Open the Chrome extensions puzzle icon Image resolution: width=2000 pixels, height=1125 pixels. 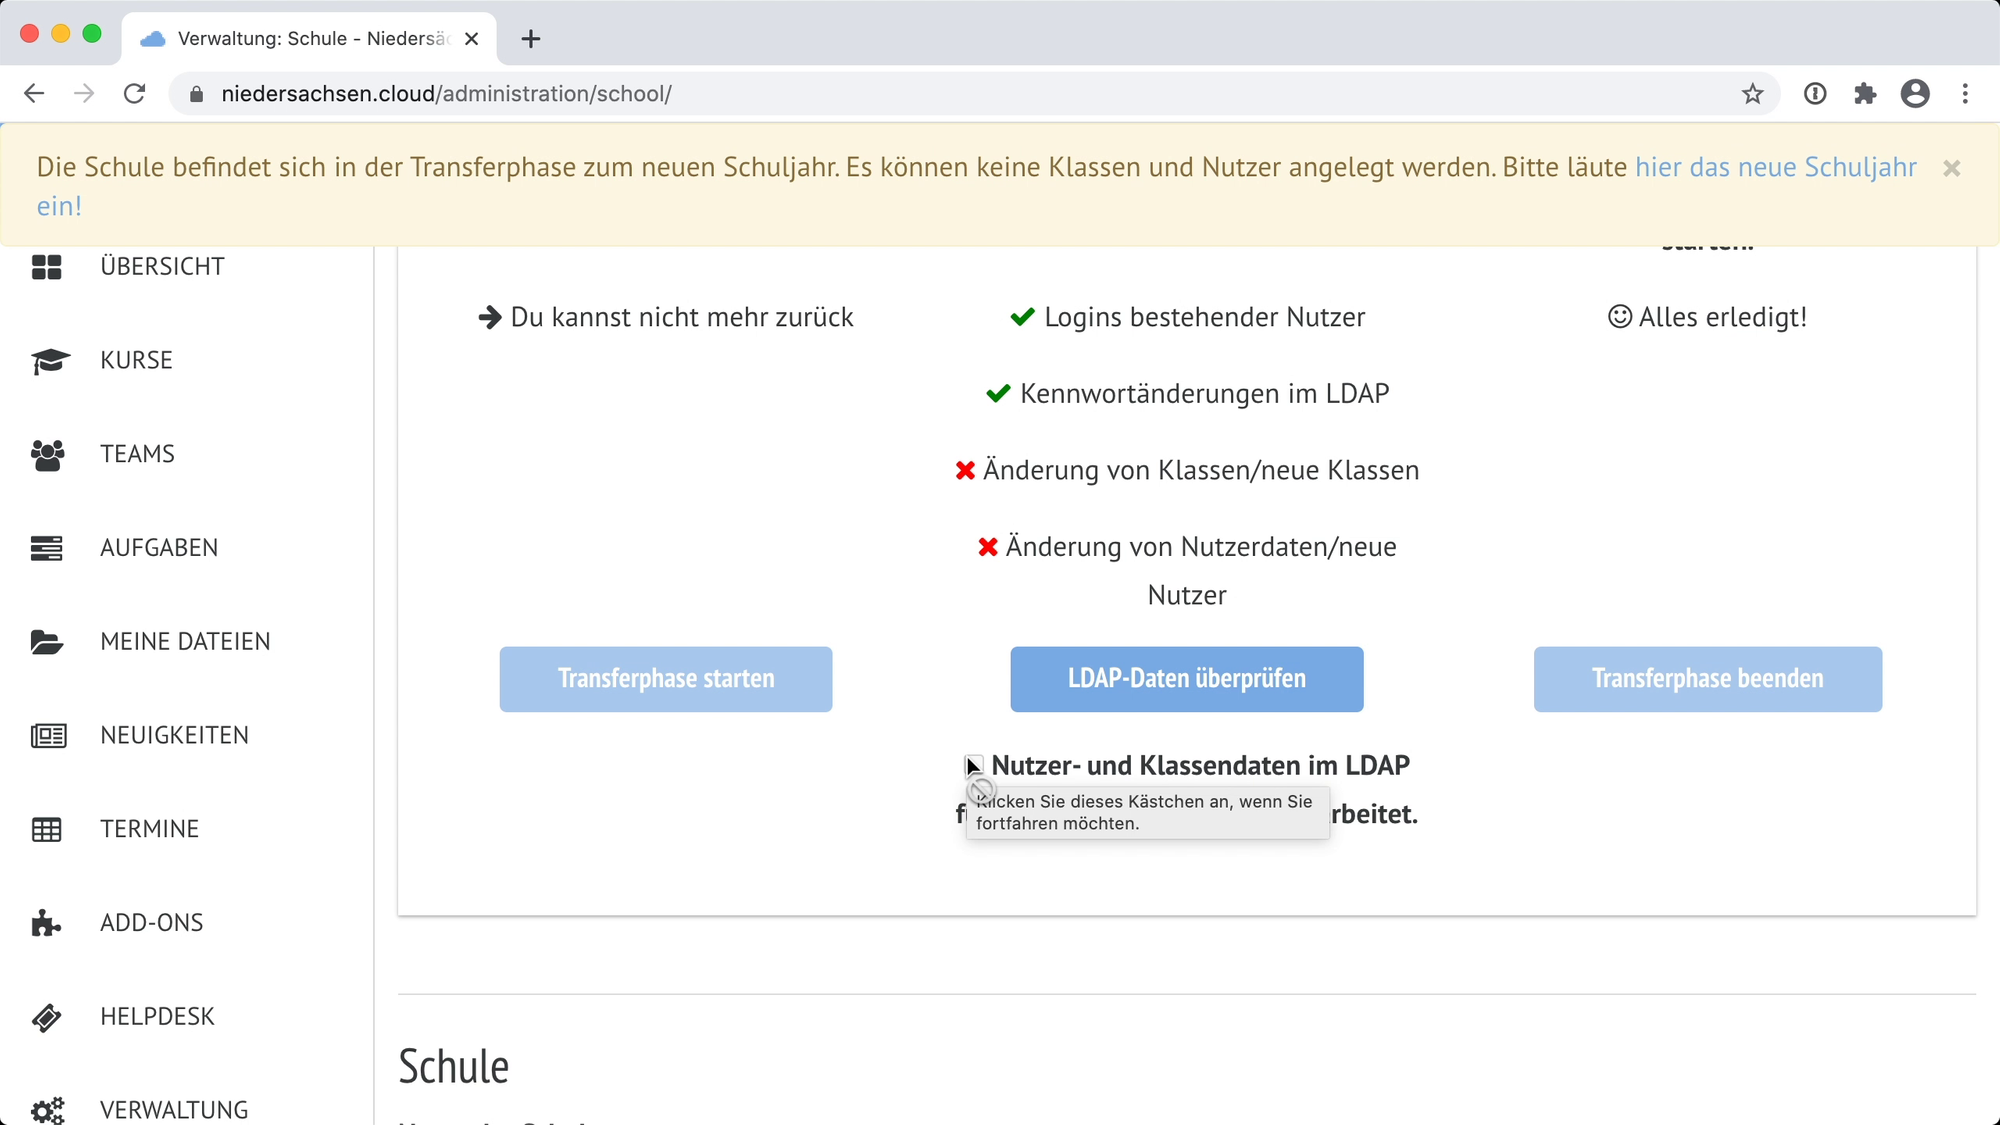1865,94
